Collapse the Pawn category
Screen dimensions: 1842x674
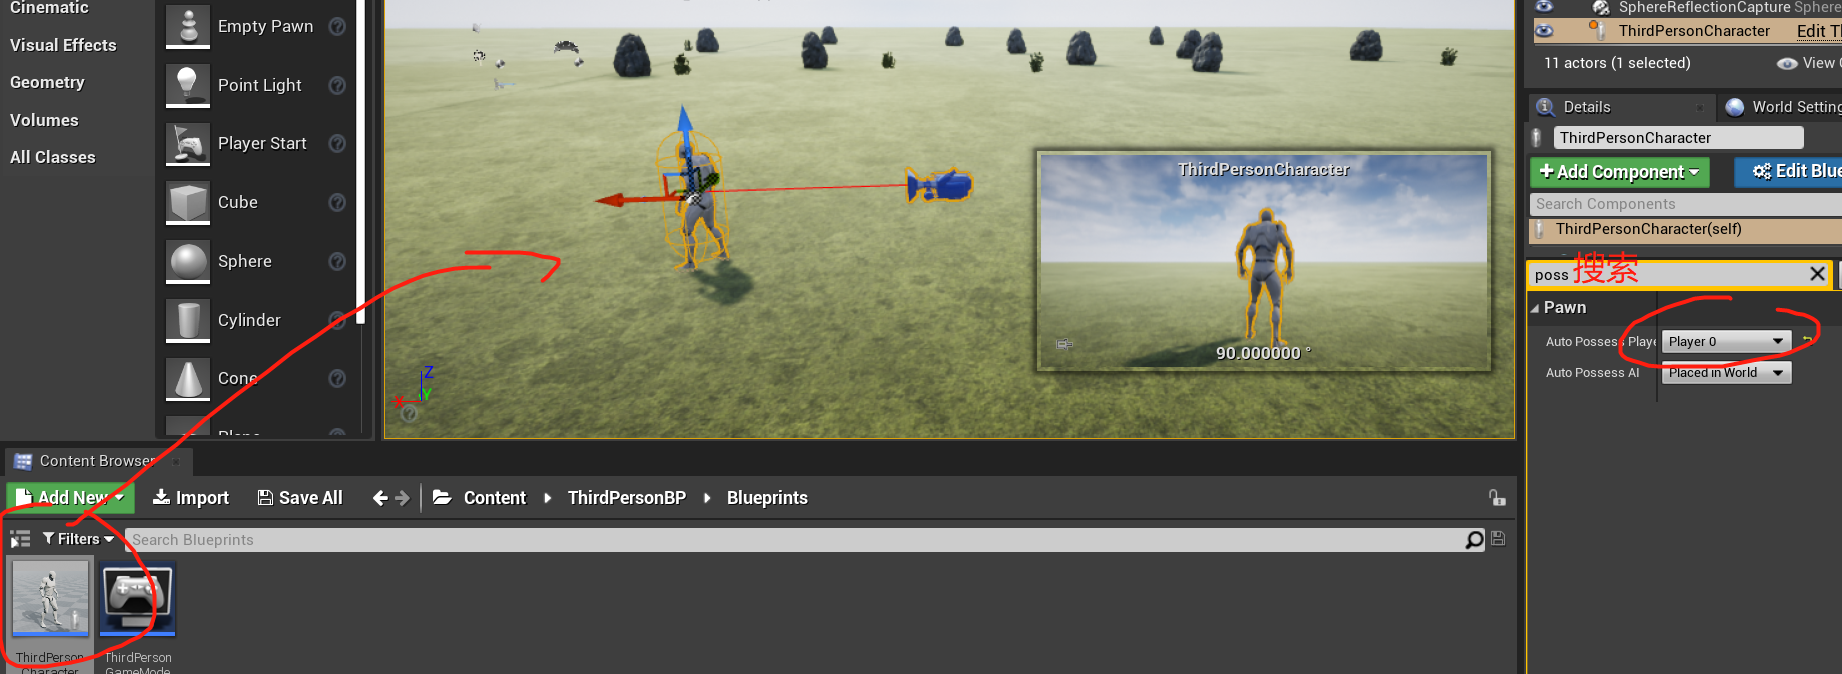coord(1535,309)
